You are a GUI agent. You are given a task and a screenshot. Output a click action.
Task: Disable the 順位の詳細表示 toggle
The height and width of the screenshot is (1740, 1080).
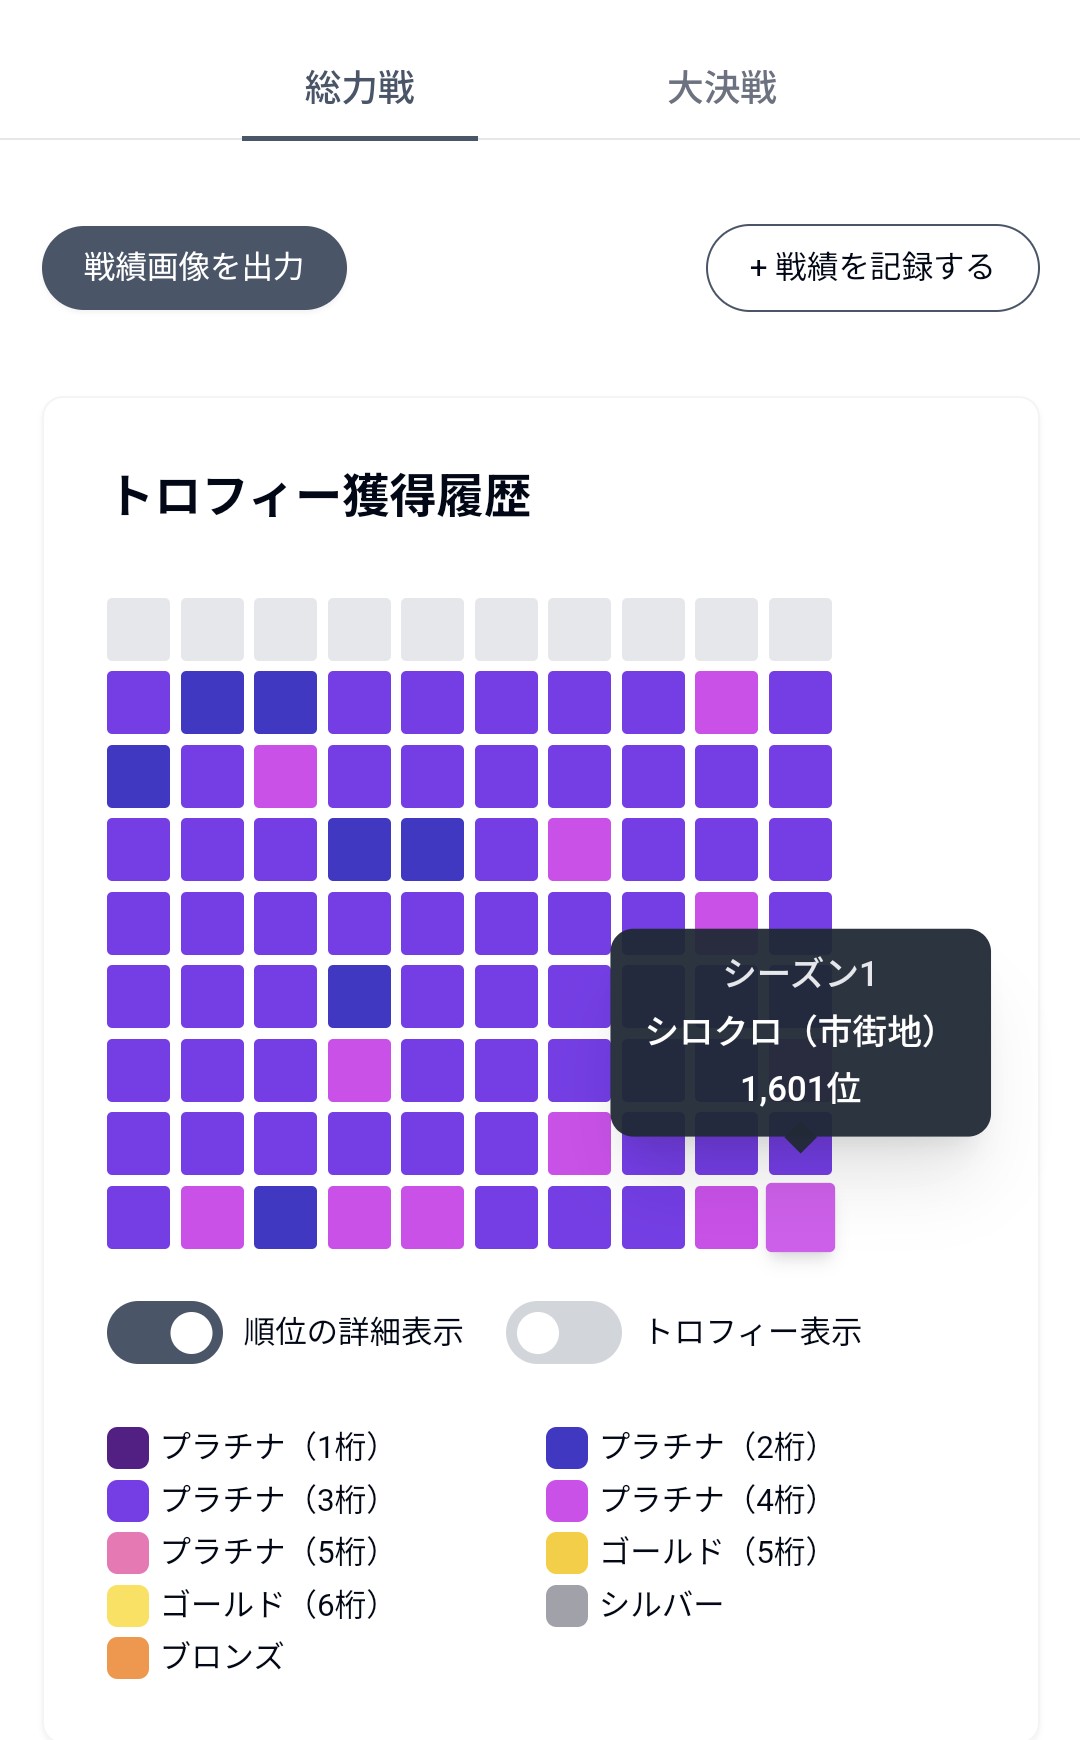(x=165, y=1332)
